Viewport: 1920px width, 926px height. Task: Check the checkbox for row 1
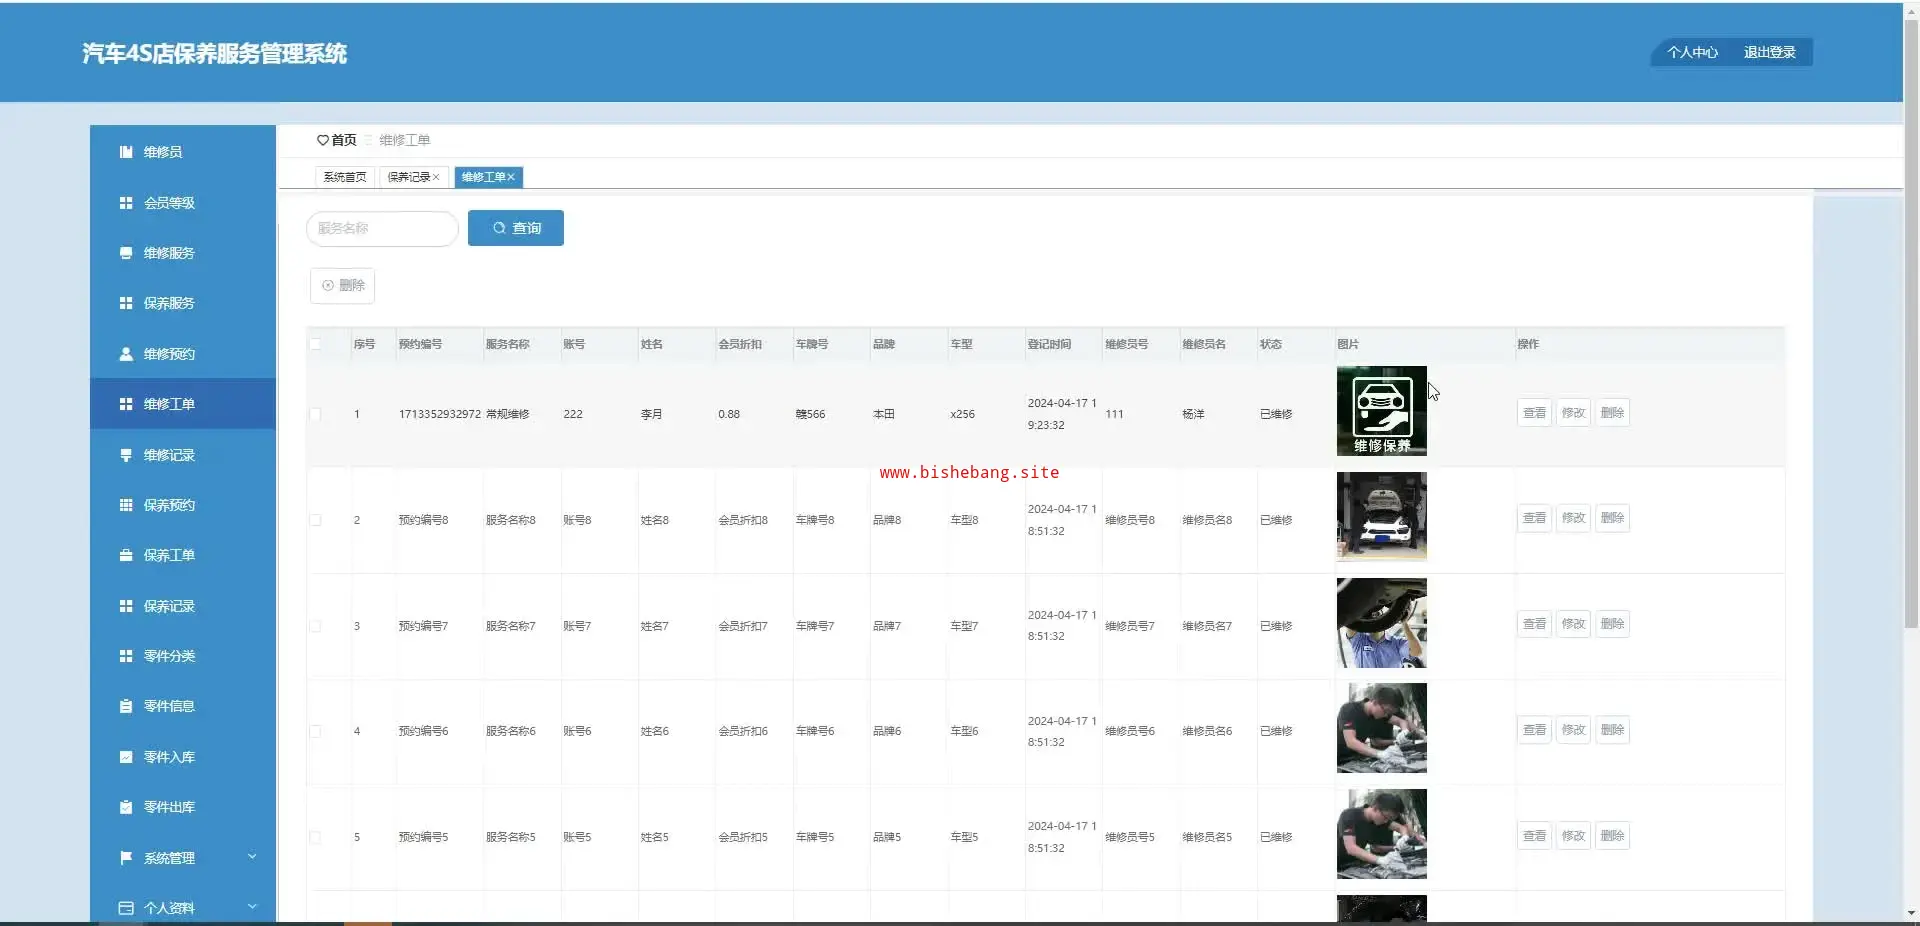(315, 414)
